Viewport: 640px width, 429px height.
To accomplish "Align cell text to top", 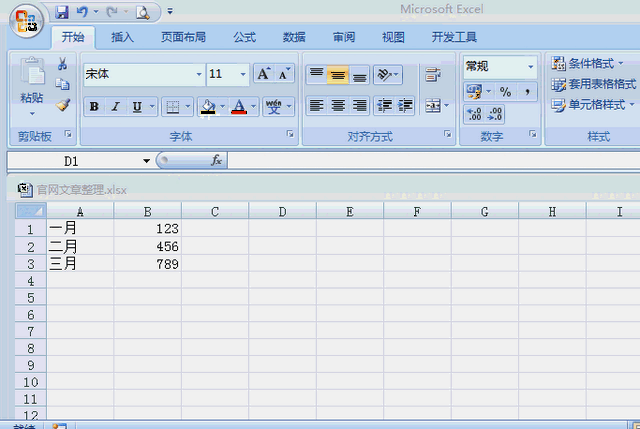I will pyautogui.click(x=316, y=74).
